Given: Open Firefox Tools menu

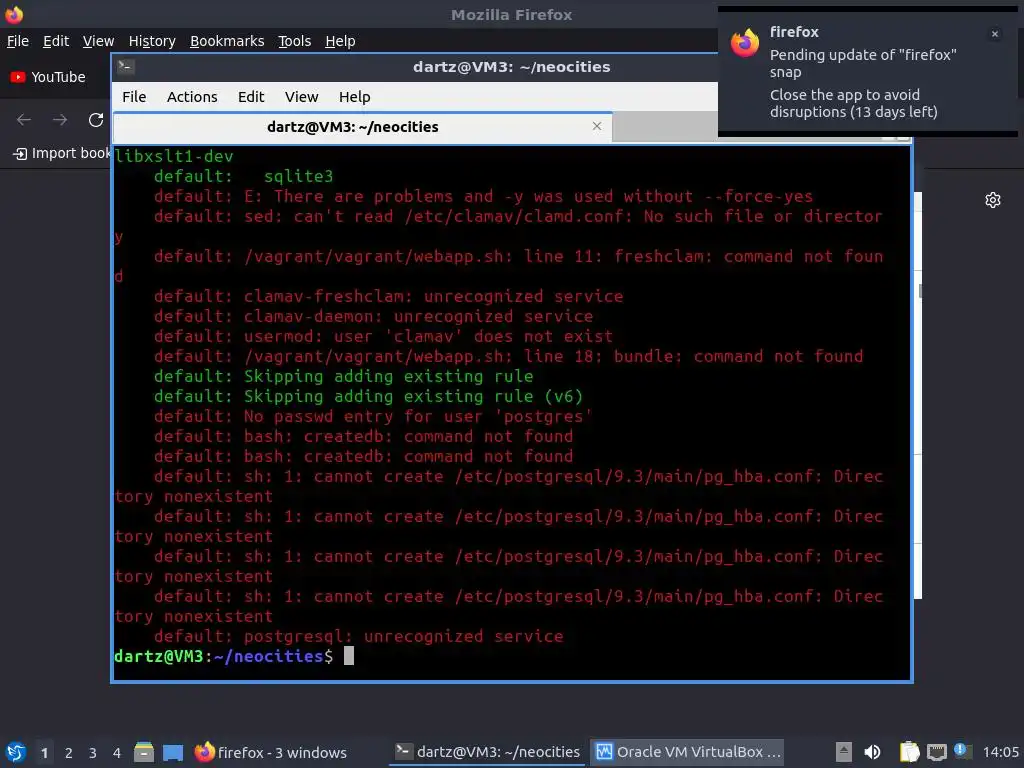Looking at the screenshot, I should (295, 41).
